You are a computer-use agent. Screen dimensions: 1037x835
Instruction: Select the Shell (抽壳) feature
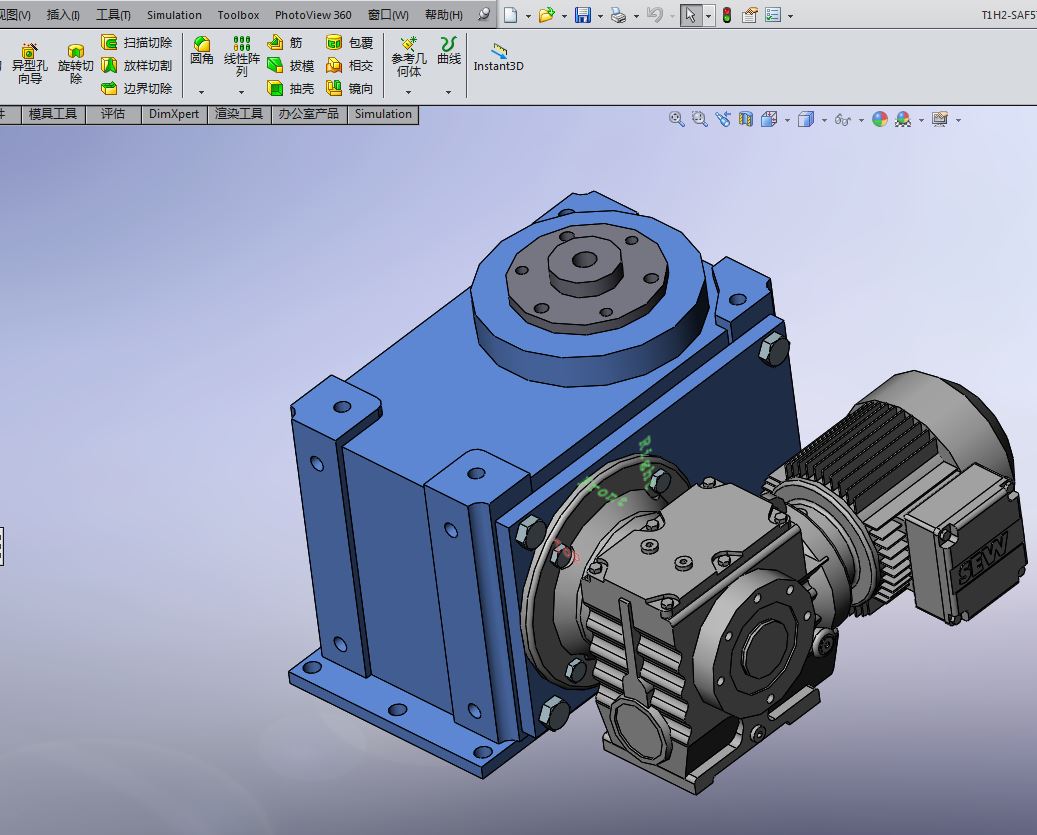point(291,89)
